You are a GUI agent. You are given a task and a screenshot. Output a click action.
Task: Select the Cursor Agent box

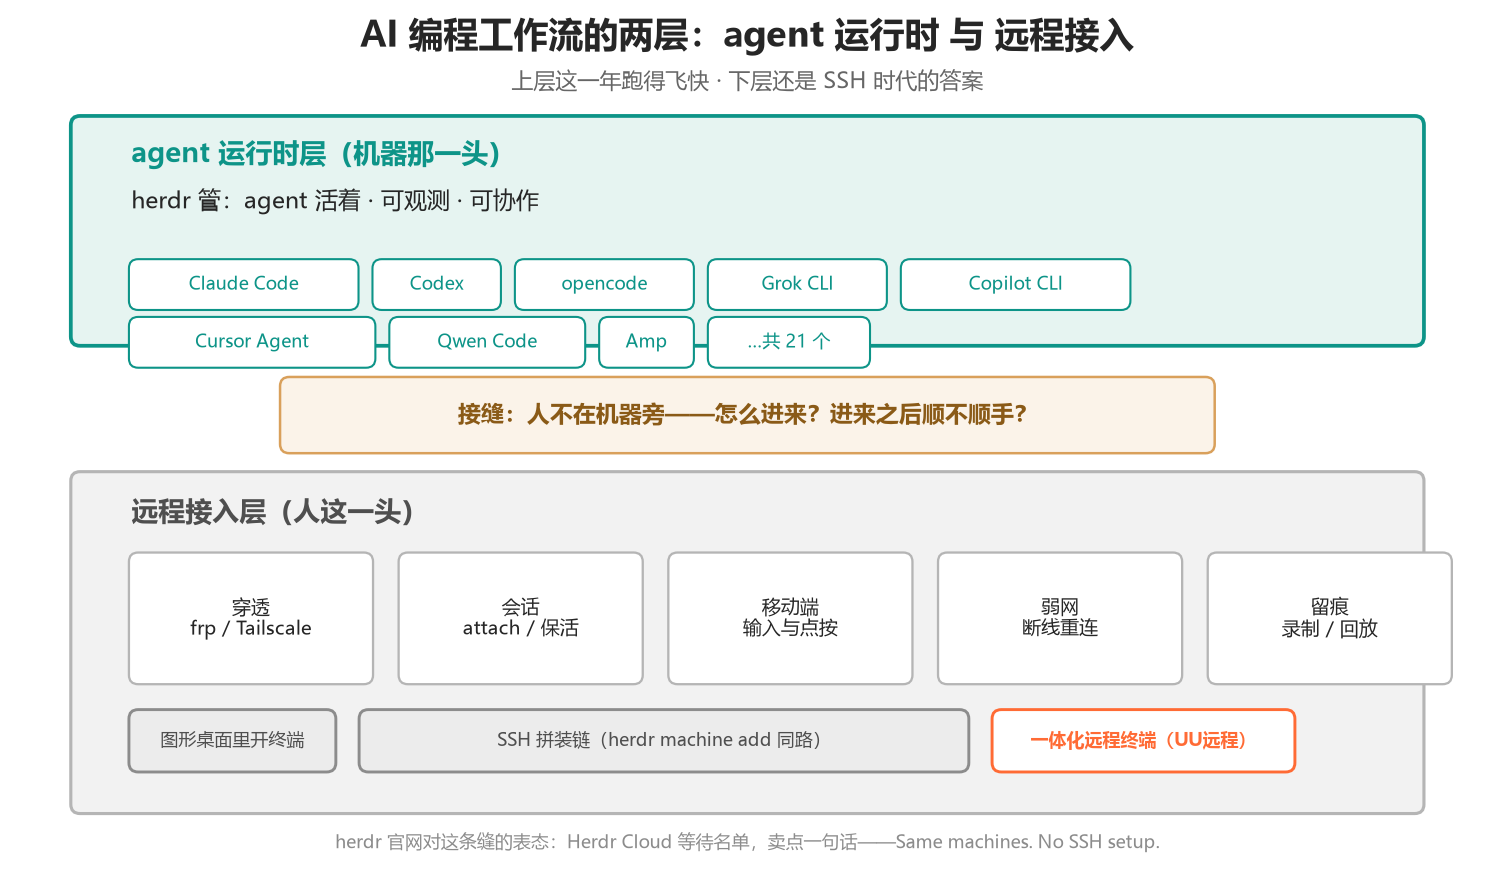pos(252,342)
